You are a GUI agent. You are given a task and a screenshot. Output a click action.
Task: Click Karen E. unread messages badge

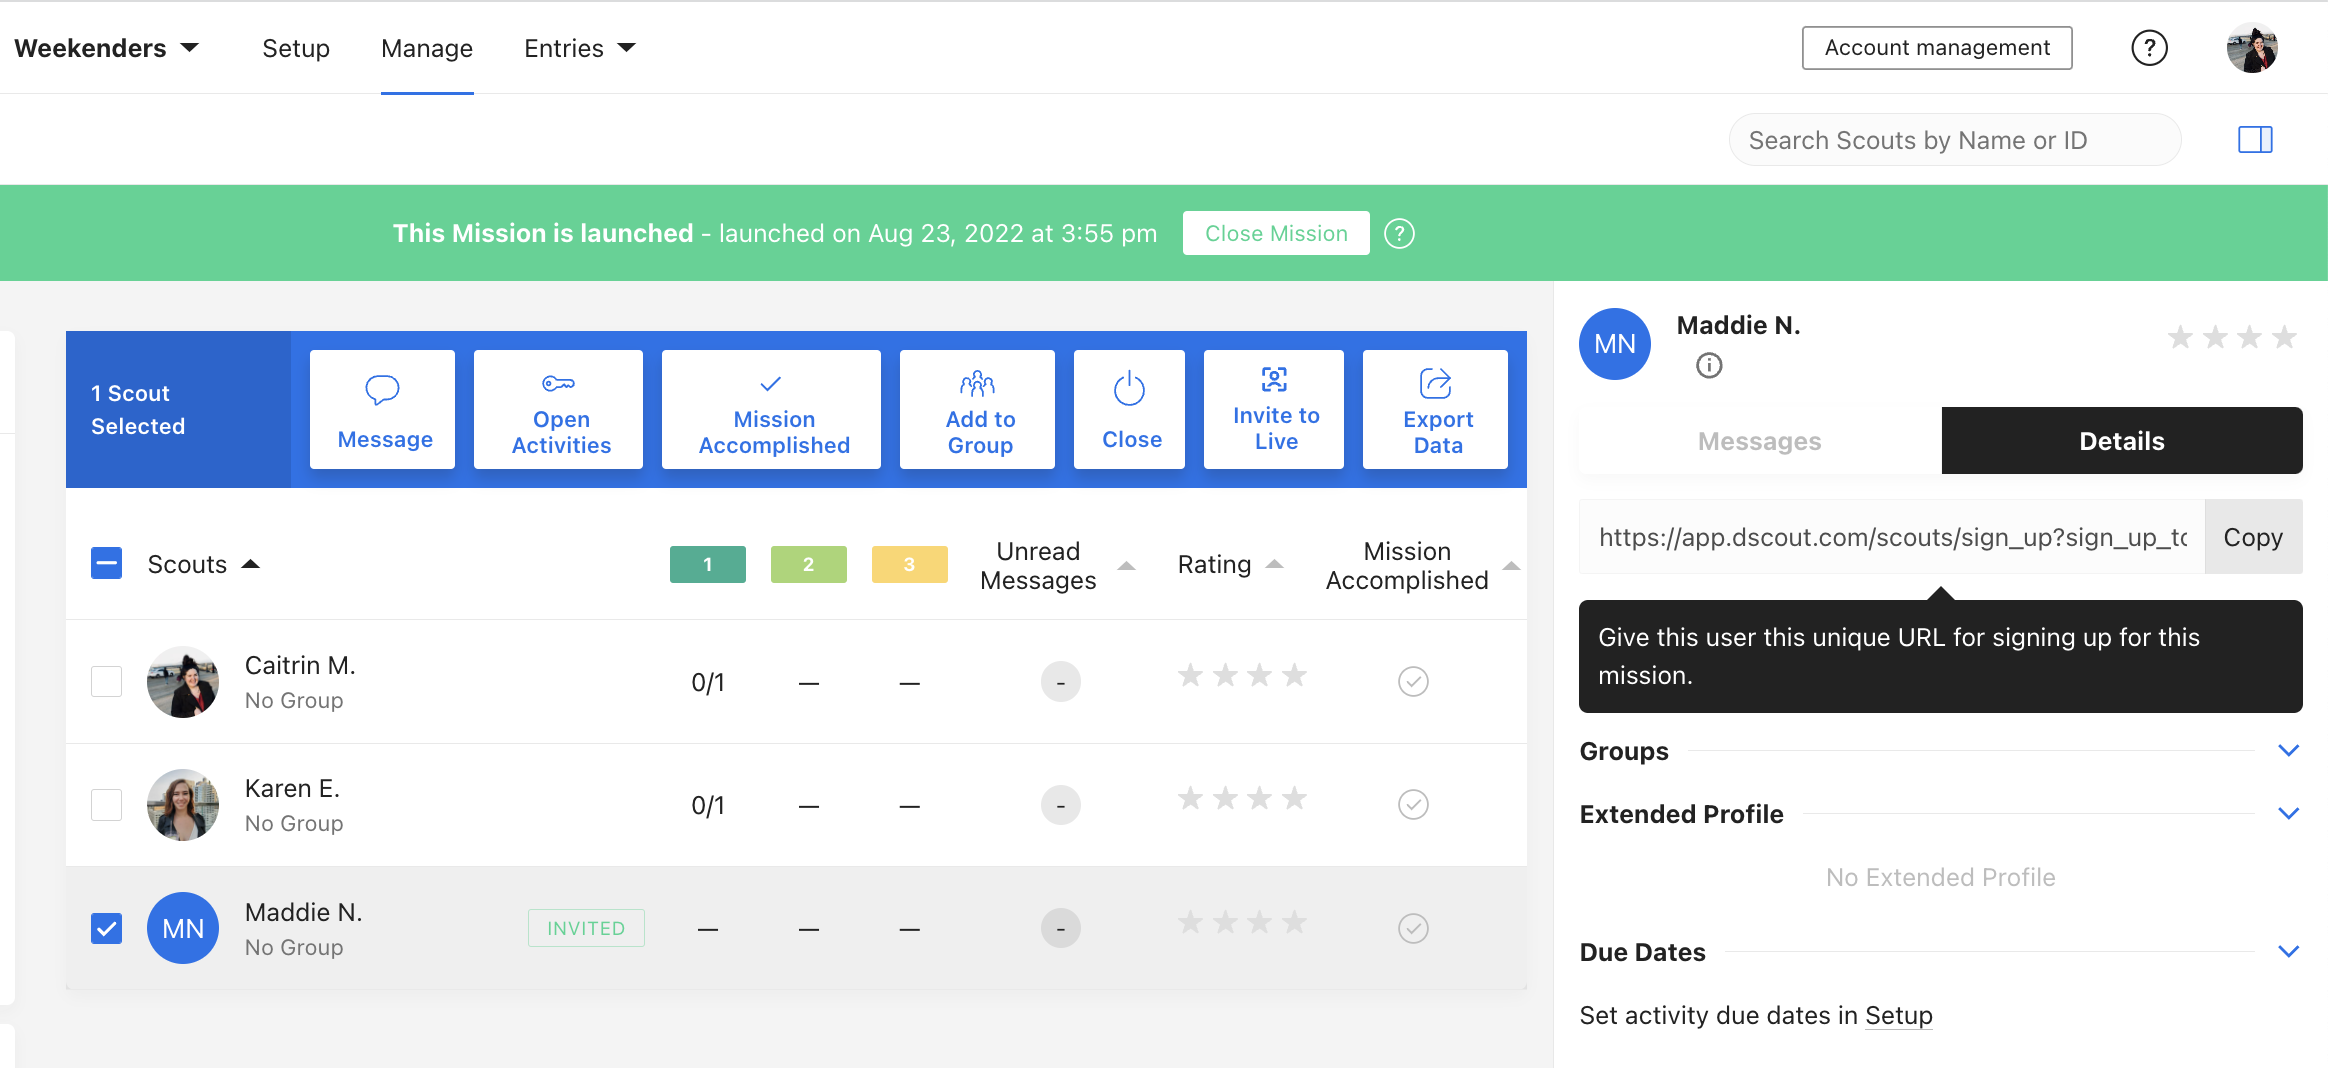pyautogui.click(x=1061, y=805)
